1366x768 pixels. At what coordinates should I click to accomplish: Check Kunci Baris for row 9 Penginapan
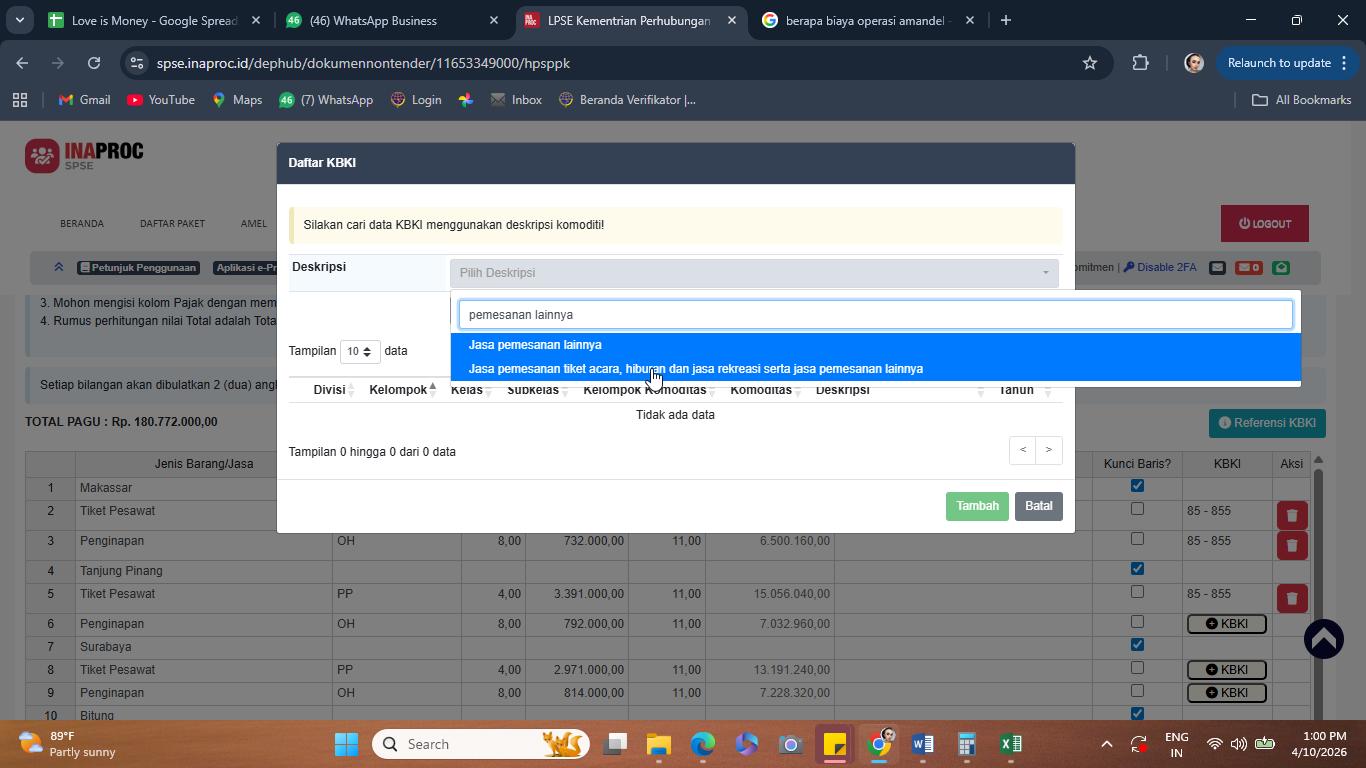point(1137,691)
